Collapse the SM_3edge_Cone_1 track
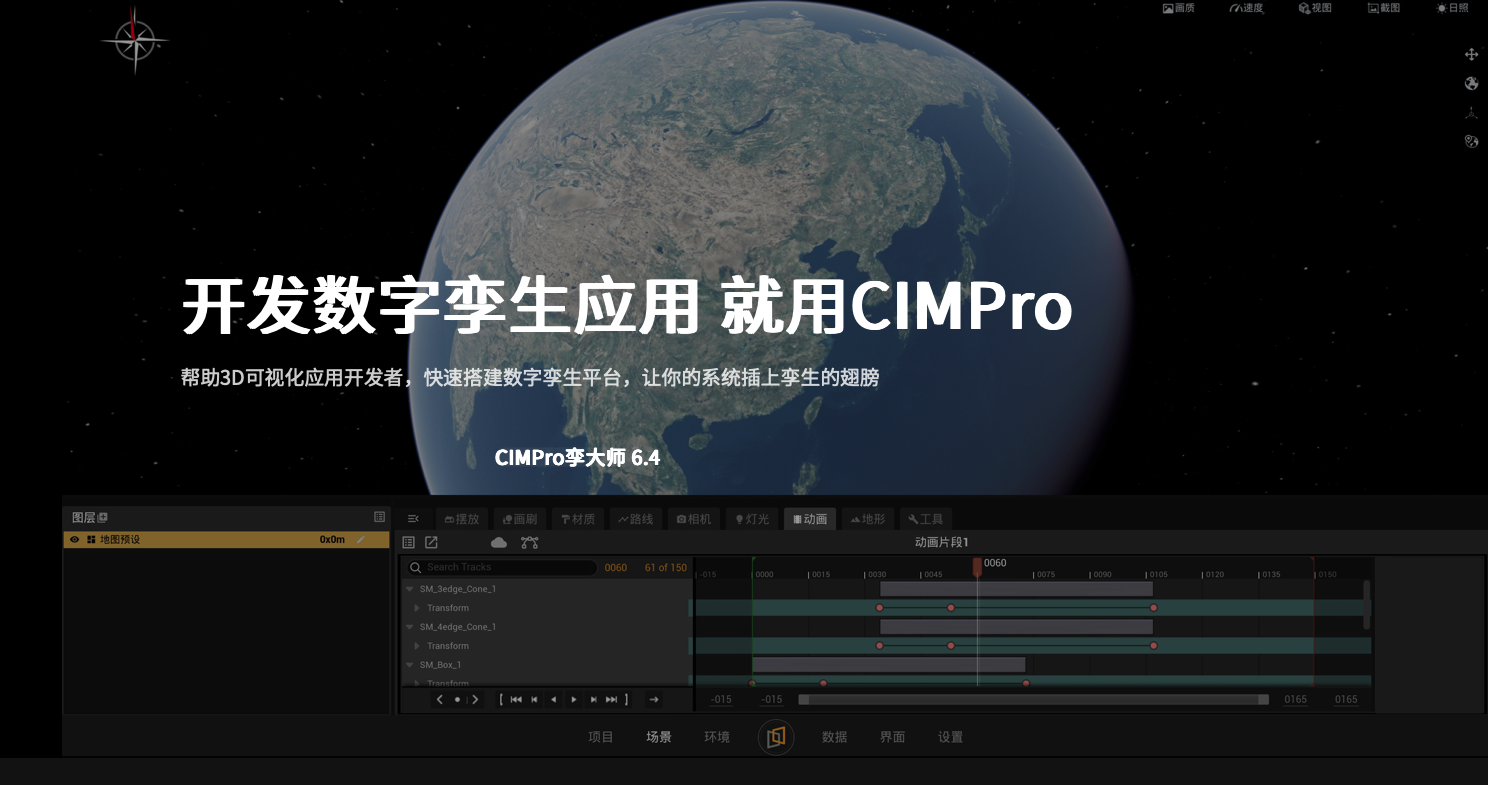 point(410,589)
